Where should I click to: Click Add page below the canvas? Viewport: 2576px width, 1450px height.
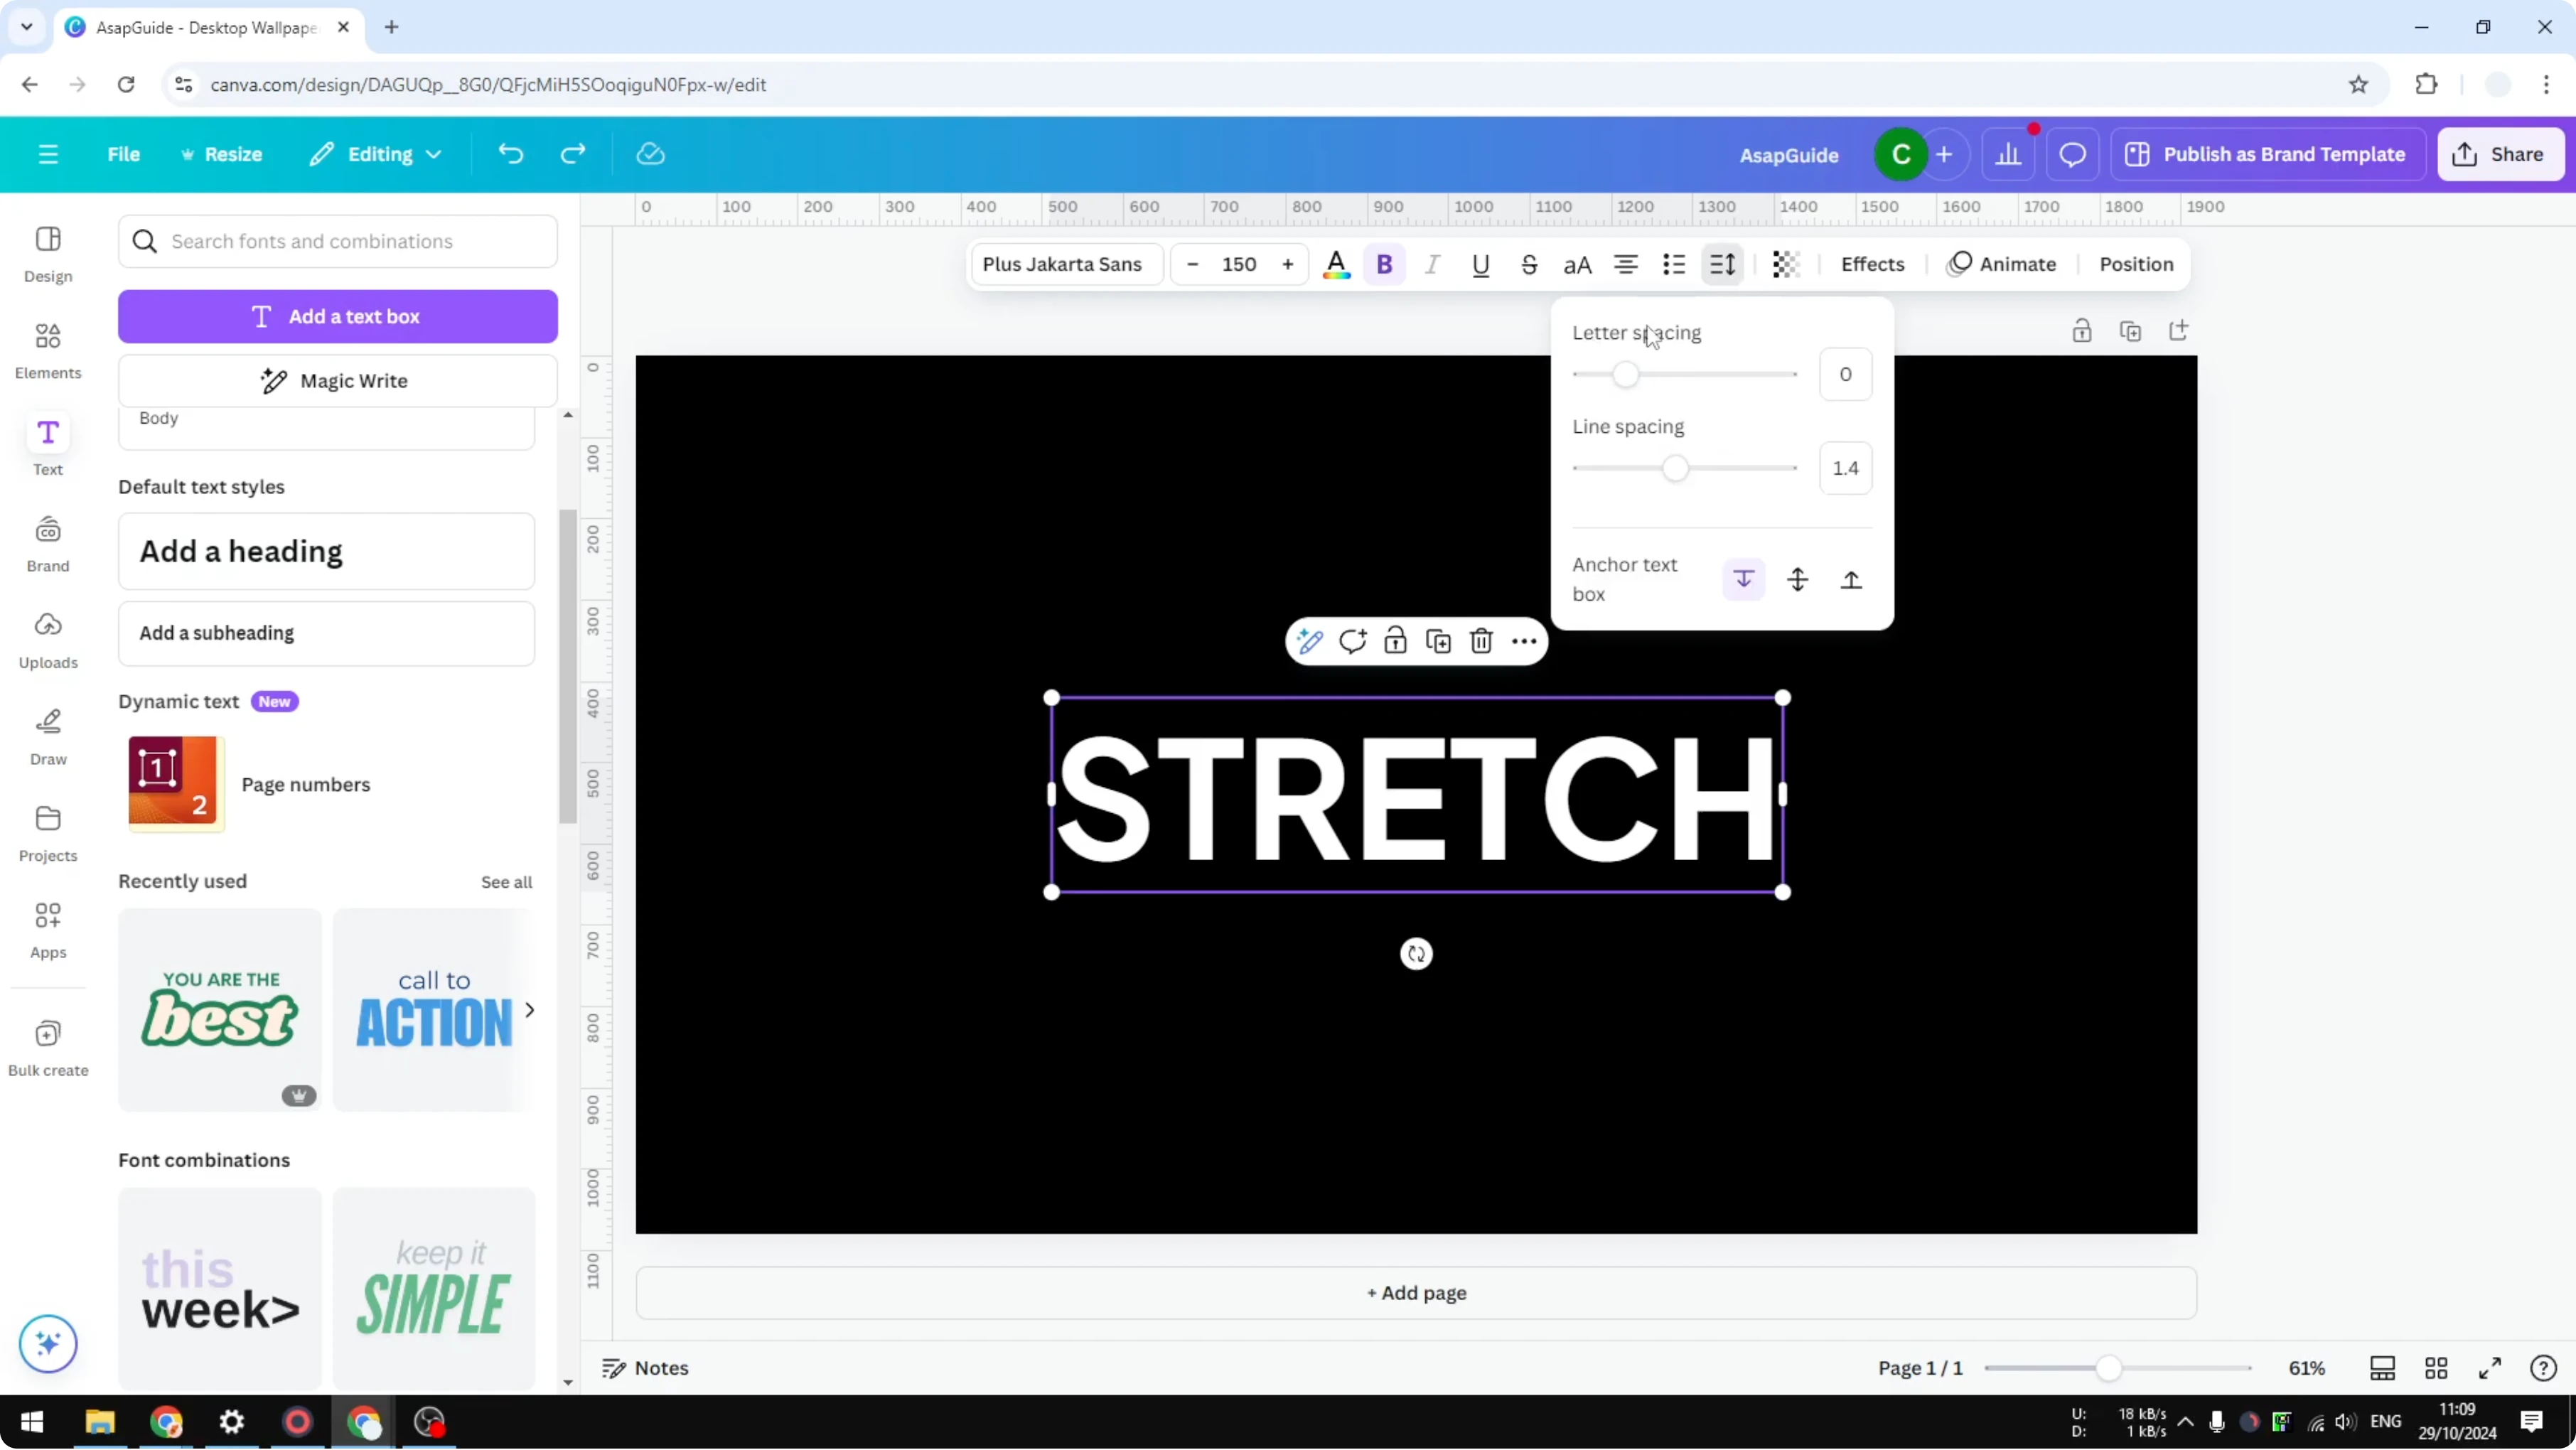point(1415,1292)
